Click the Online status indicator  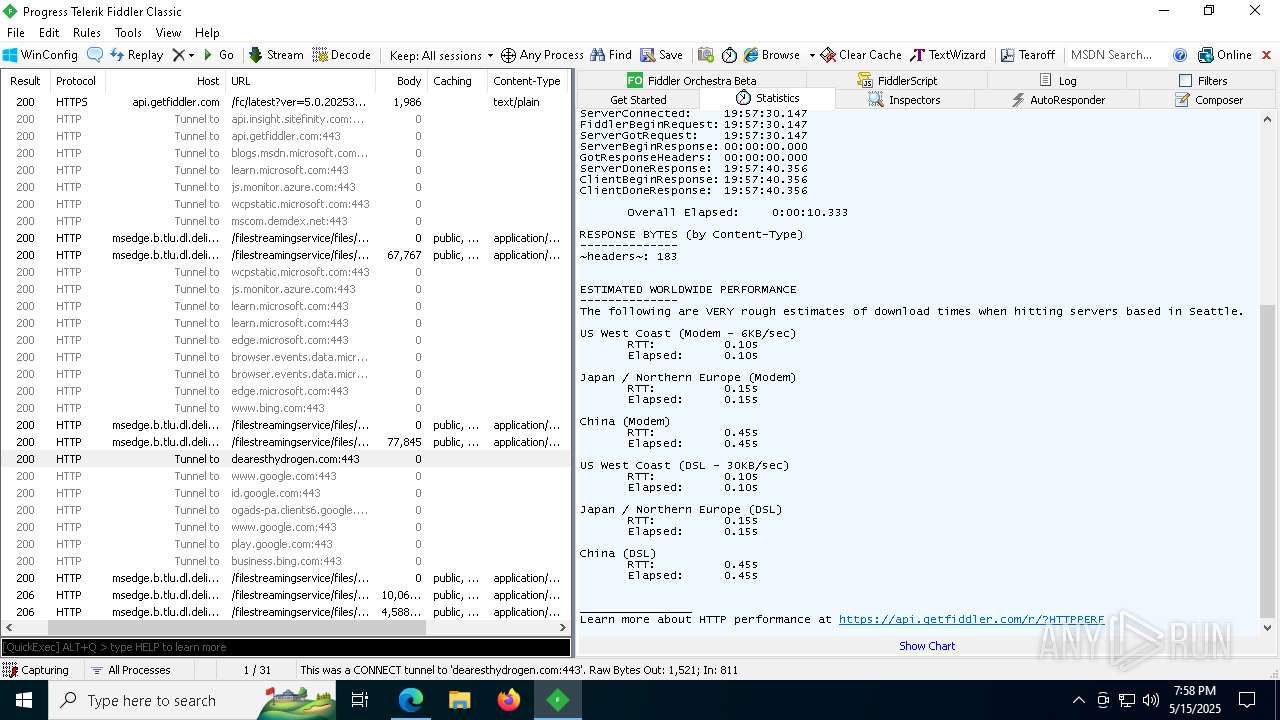click(1225, 55)
